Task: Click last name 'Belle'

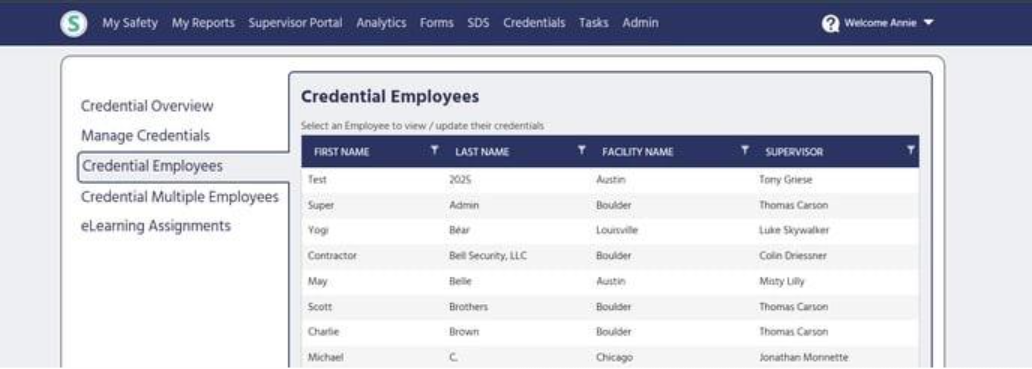Action: point(460,282)
